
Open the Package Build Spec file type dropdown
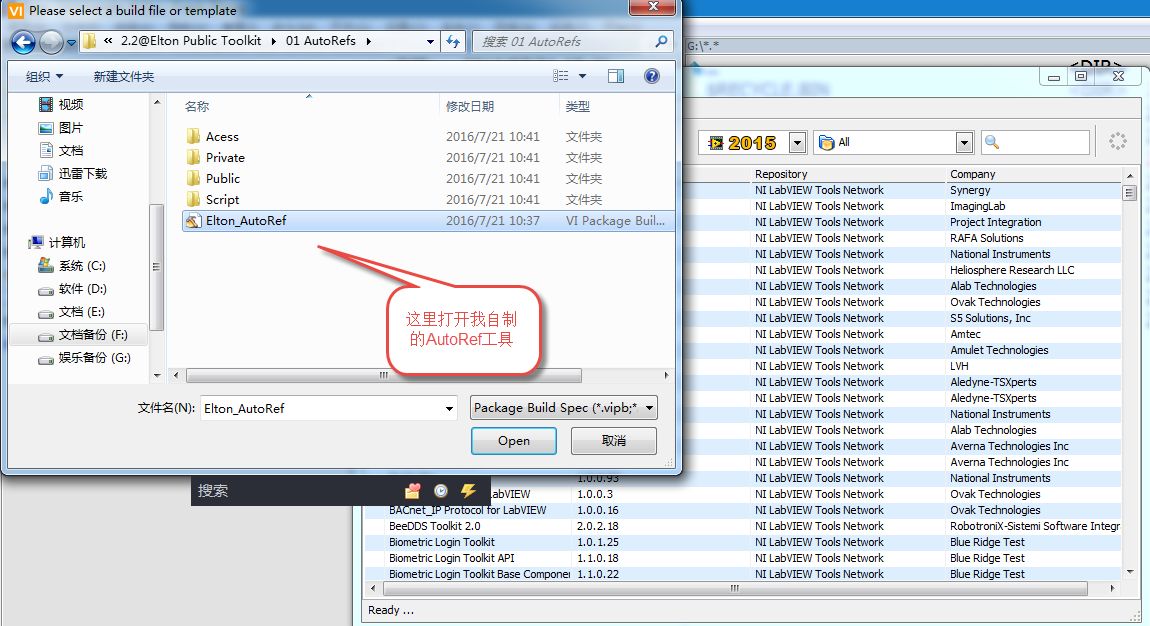[563, 408]
